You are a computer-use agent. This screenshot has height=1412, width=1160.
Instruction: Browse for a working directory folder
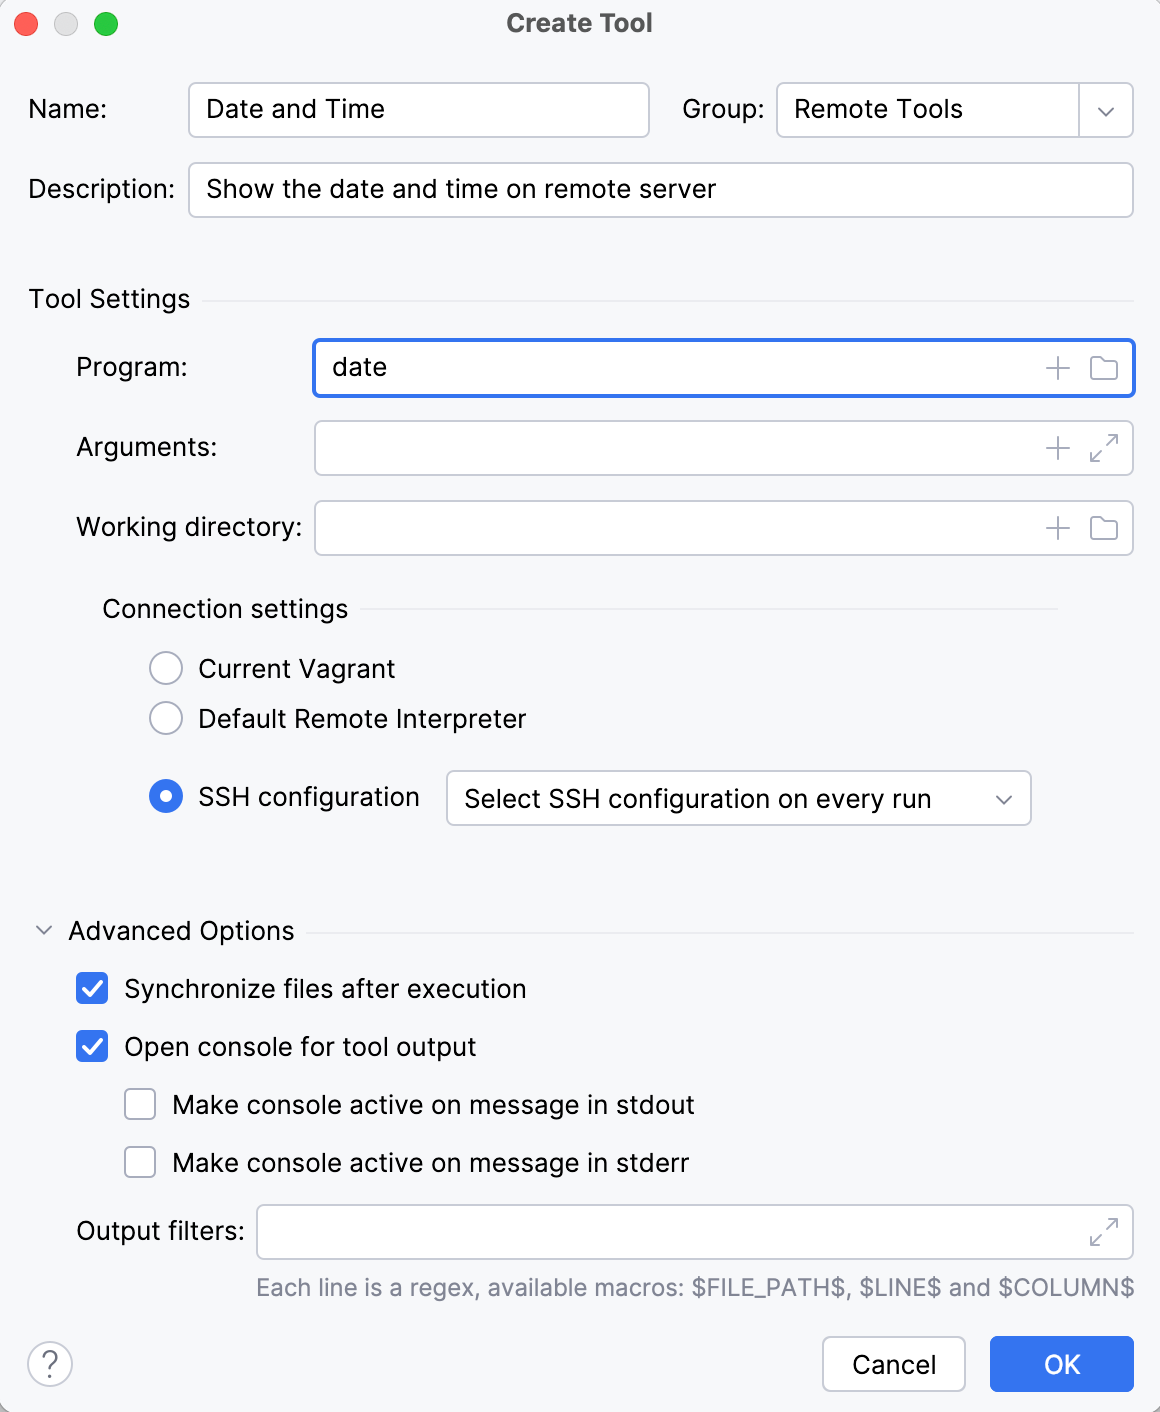[x=1104, y=528]
